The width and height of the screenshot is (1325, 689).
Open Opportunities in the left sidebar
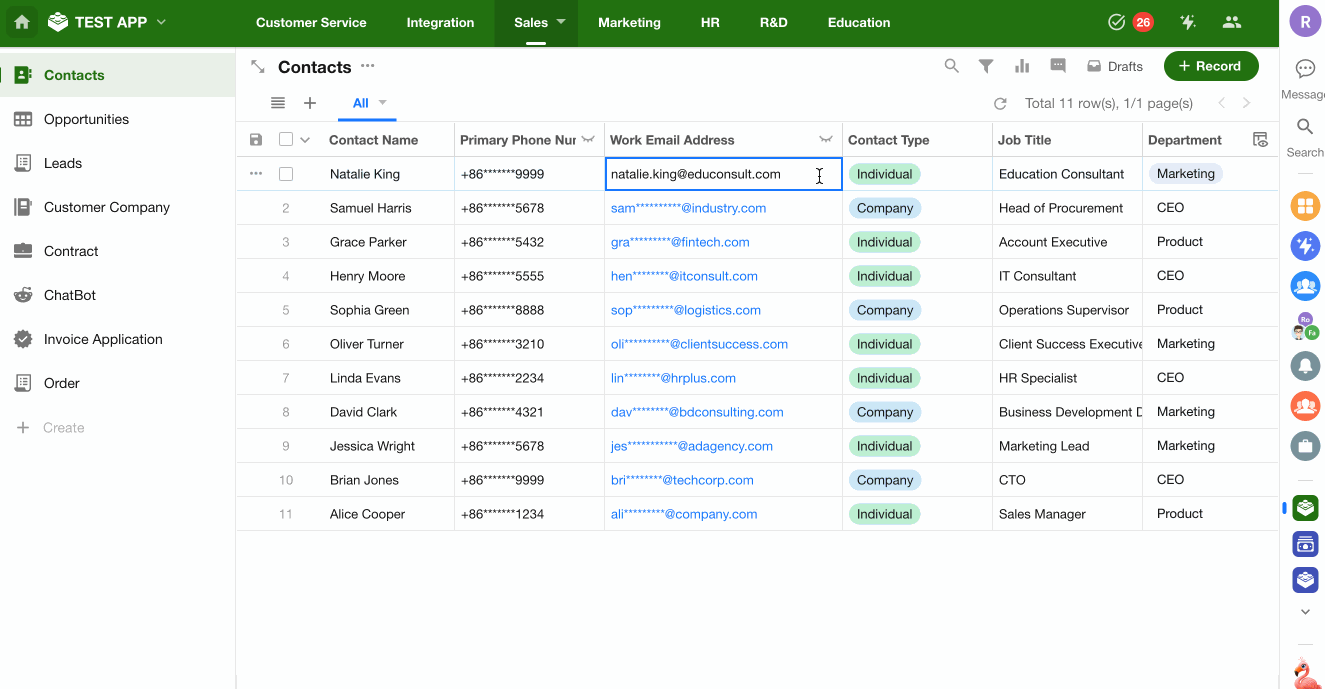[x=86, y=119]
